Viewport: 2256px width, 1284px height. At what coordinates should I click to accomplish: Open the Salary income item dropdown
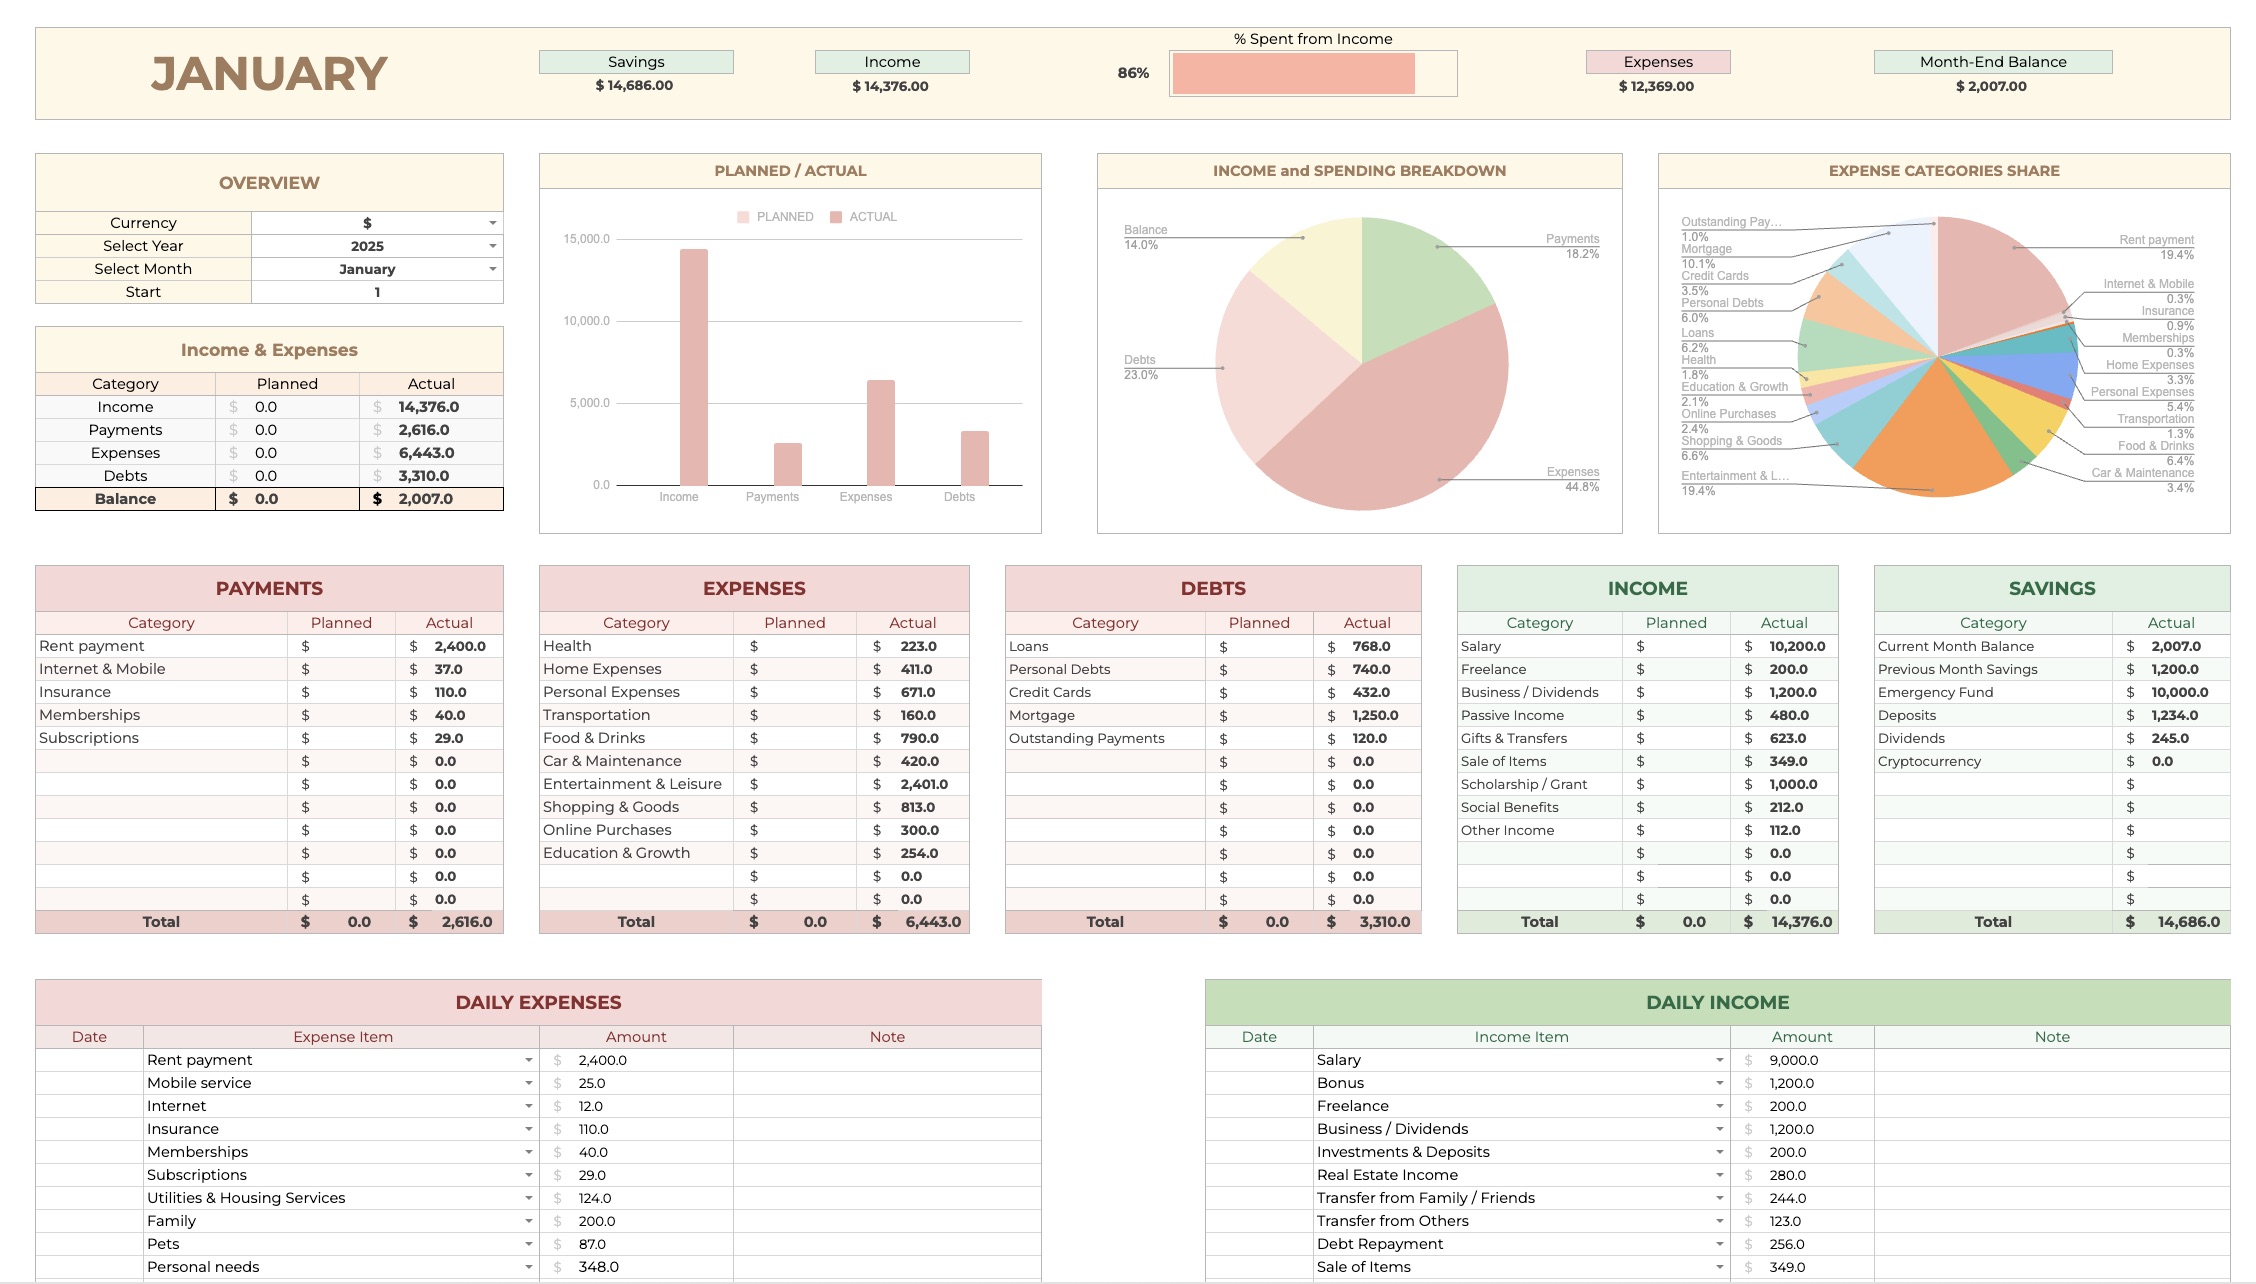click(x=1720, y=1059)
